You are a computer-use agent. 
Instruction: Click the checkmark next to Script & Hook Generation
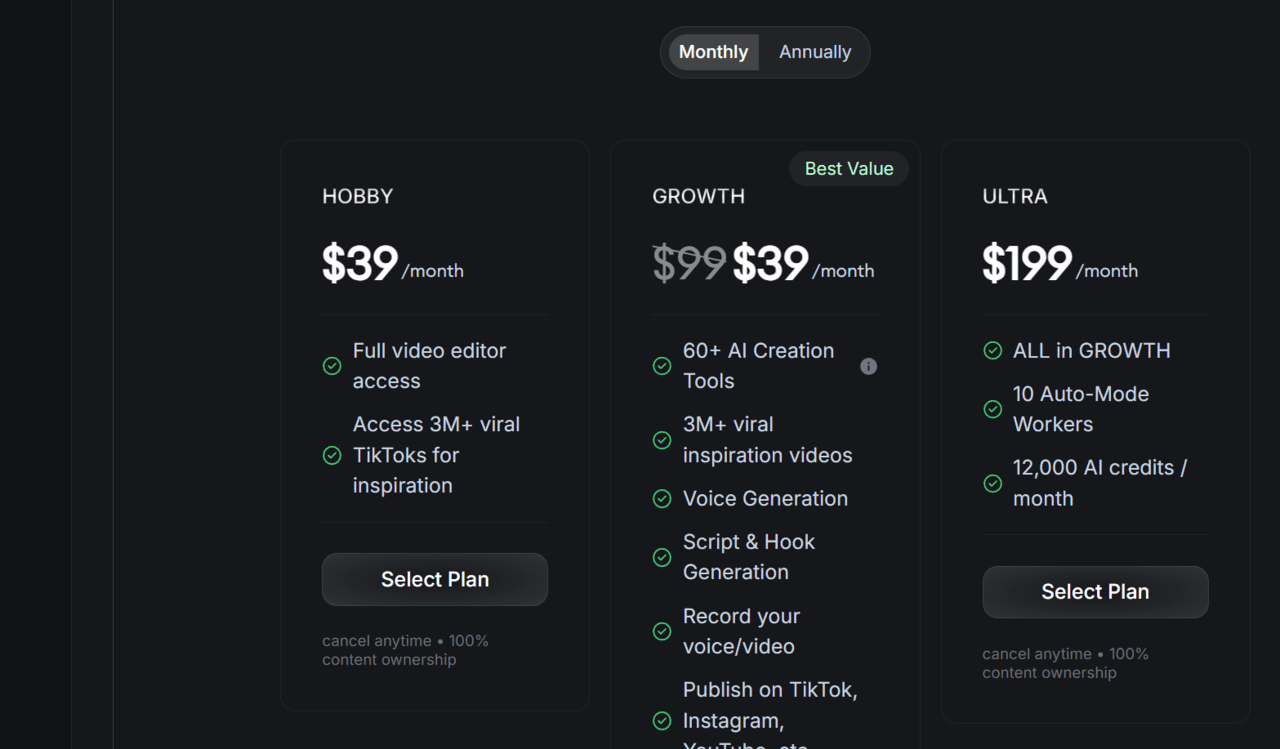[x=662, y=557]
